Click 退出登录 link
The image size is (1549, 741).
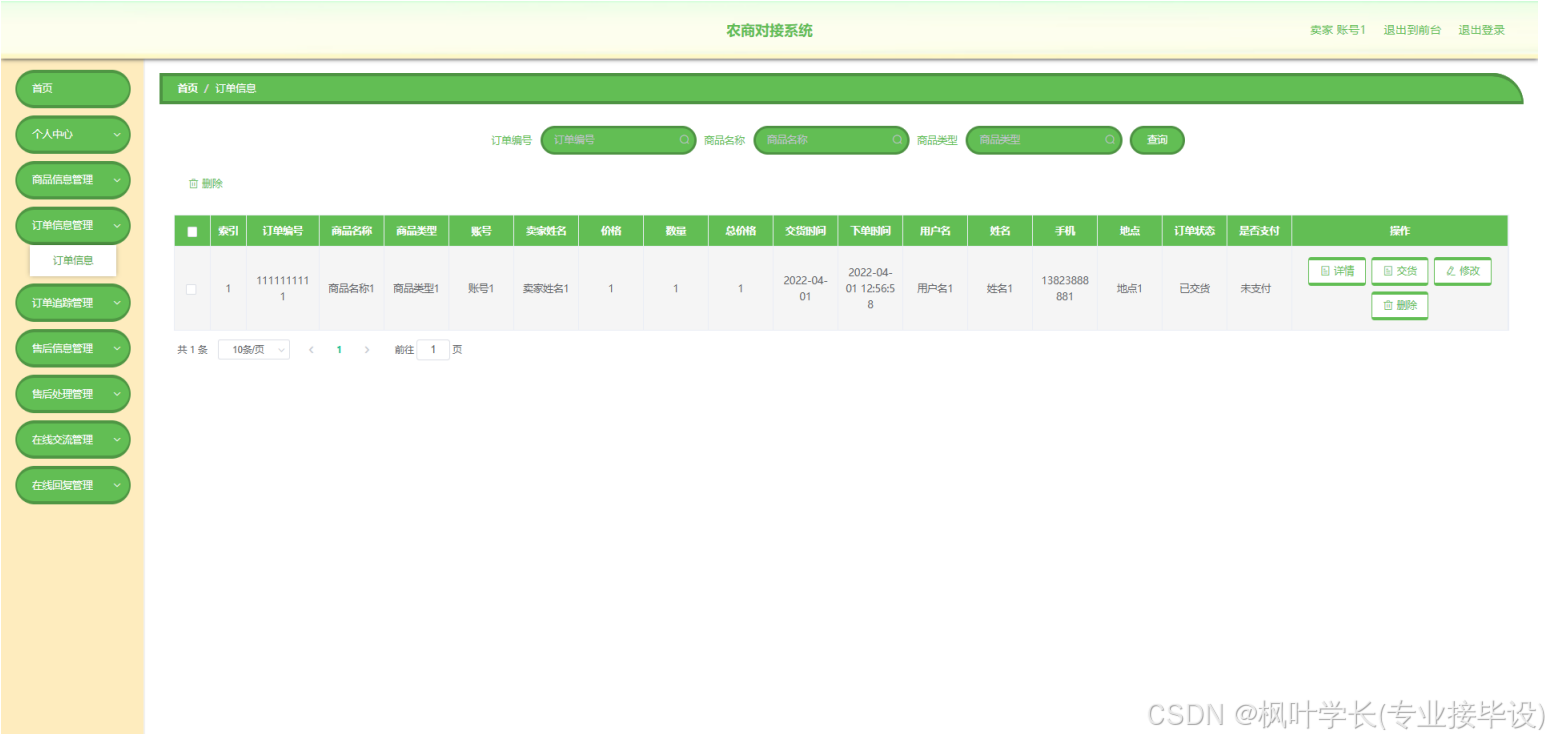pyautogui.click(x=1481, y=30)
